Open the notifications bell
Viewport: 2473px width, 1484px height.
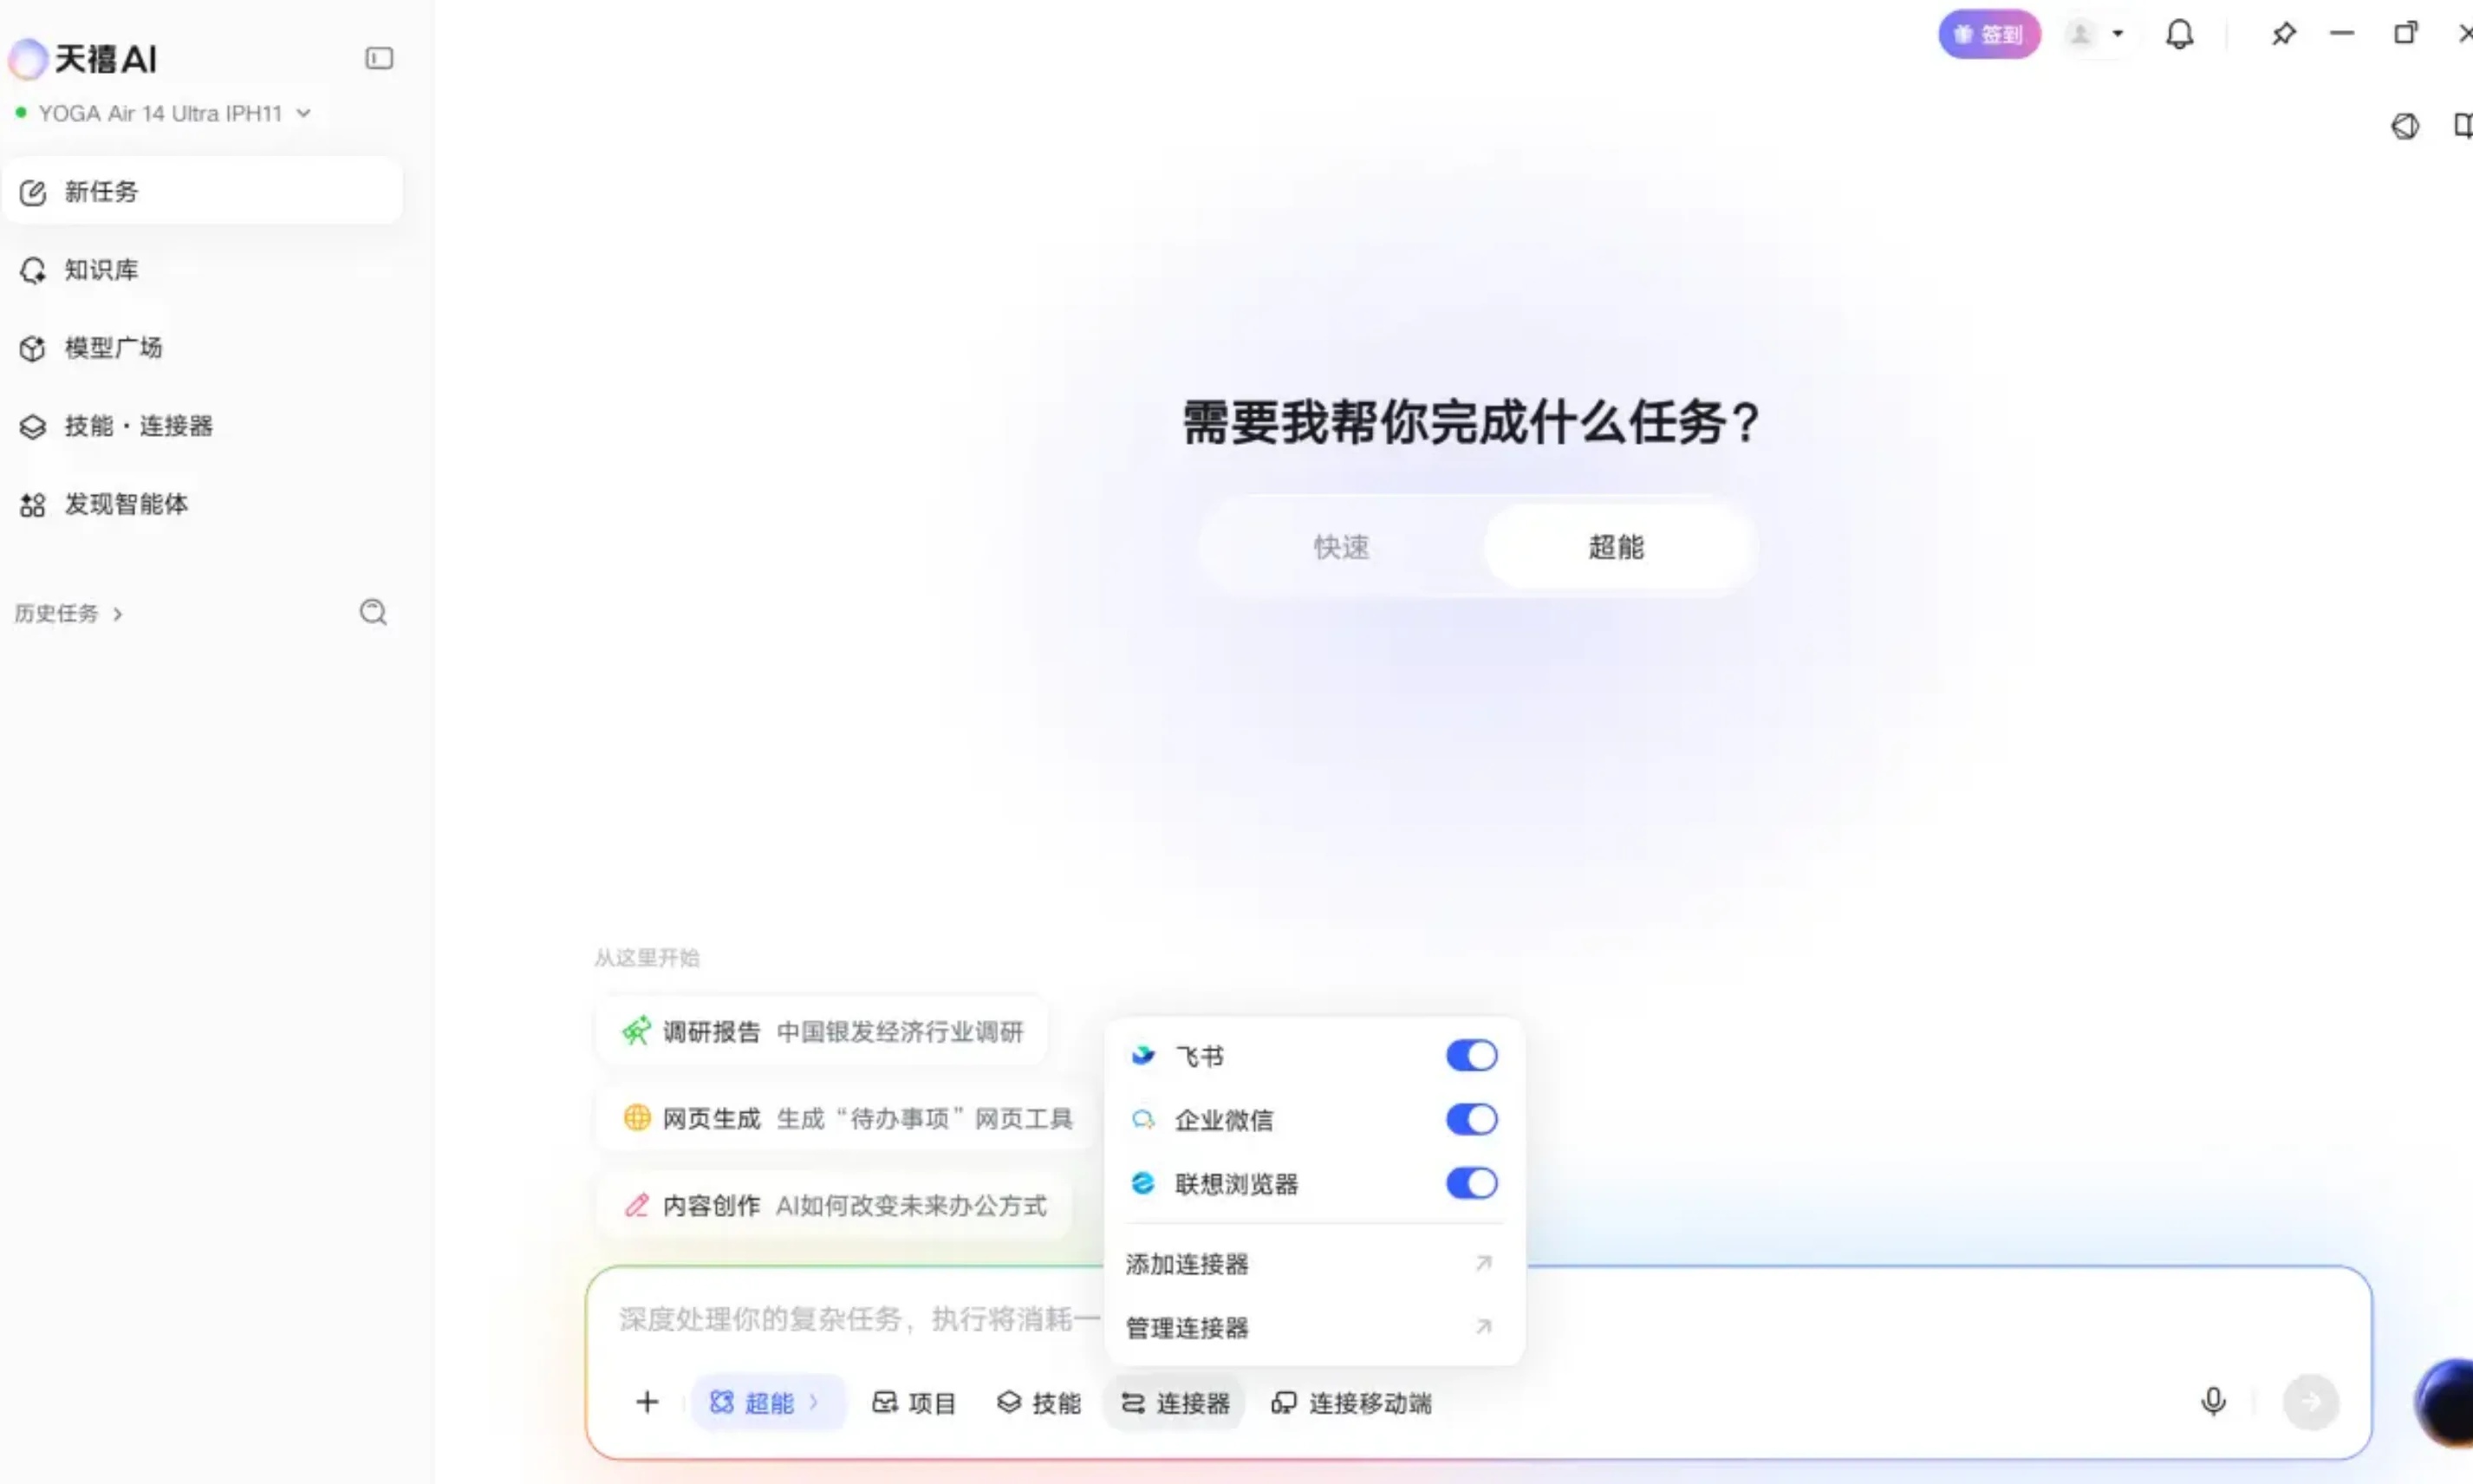pos(2179,34)
